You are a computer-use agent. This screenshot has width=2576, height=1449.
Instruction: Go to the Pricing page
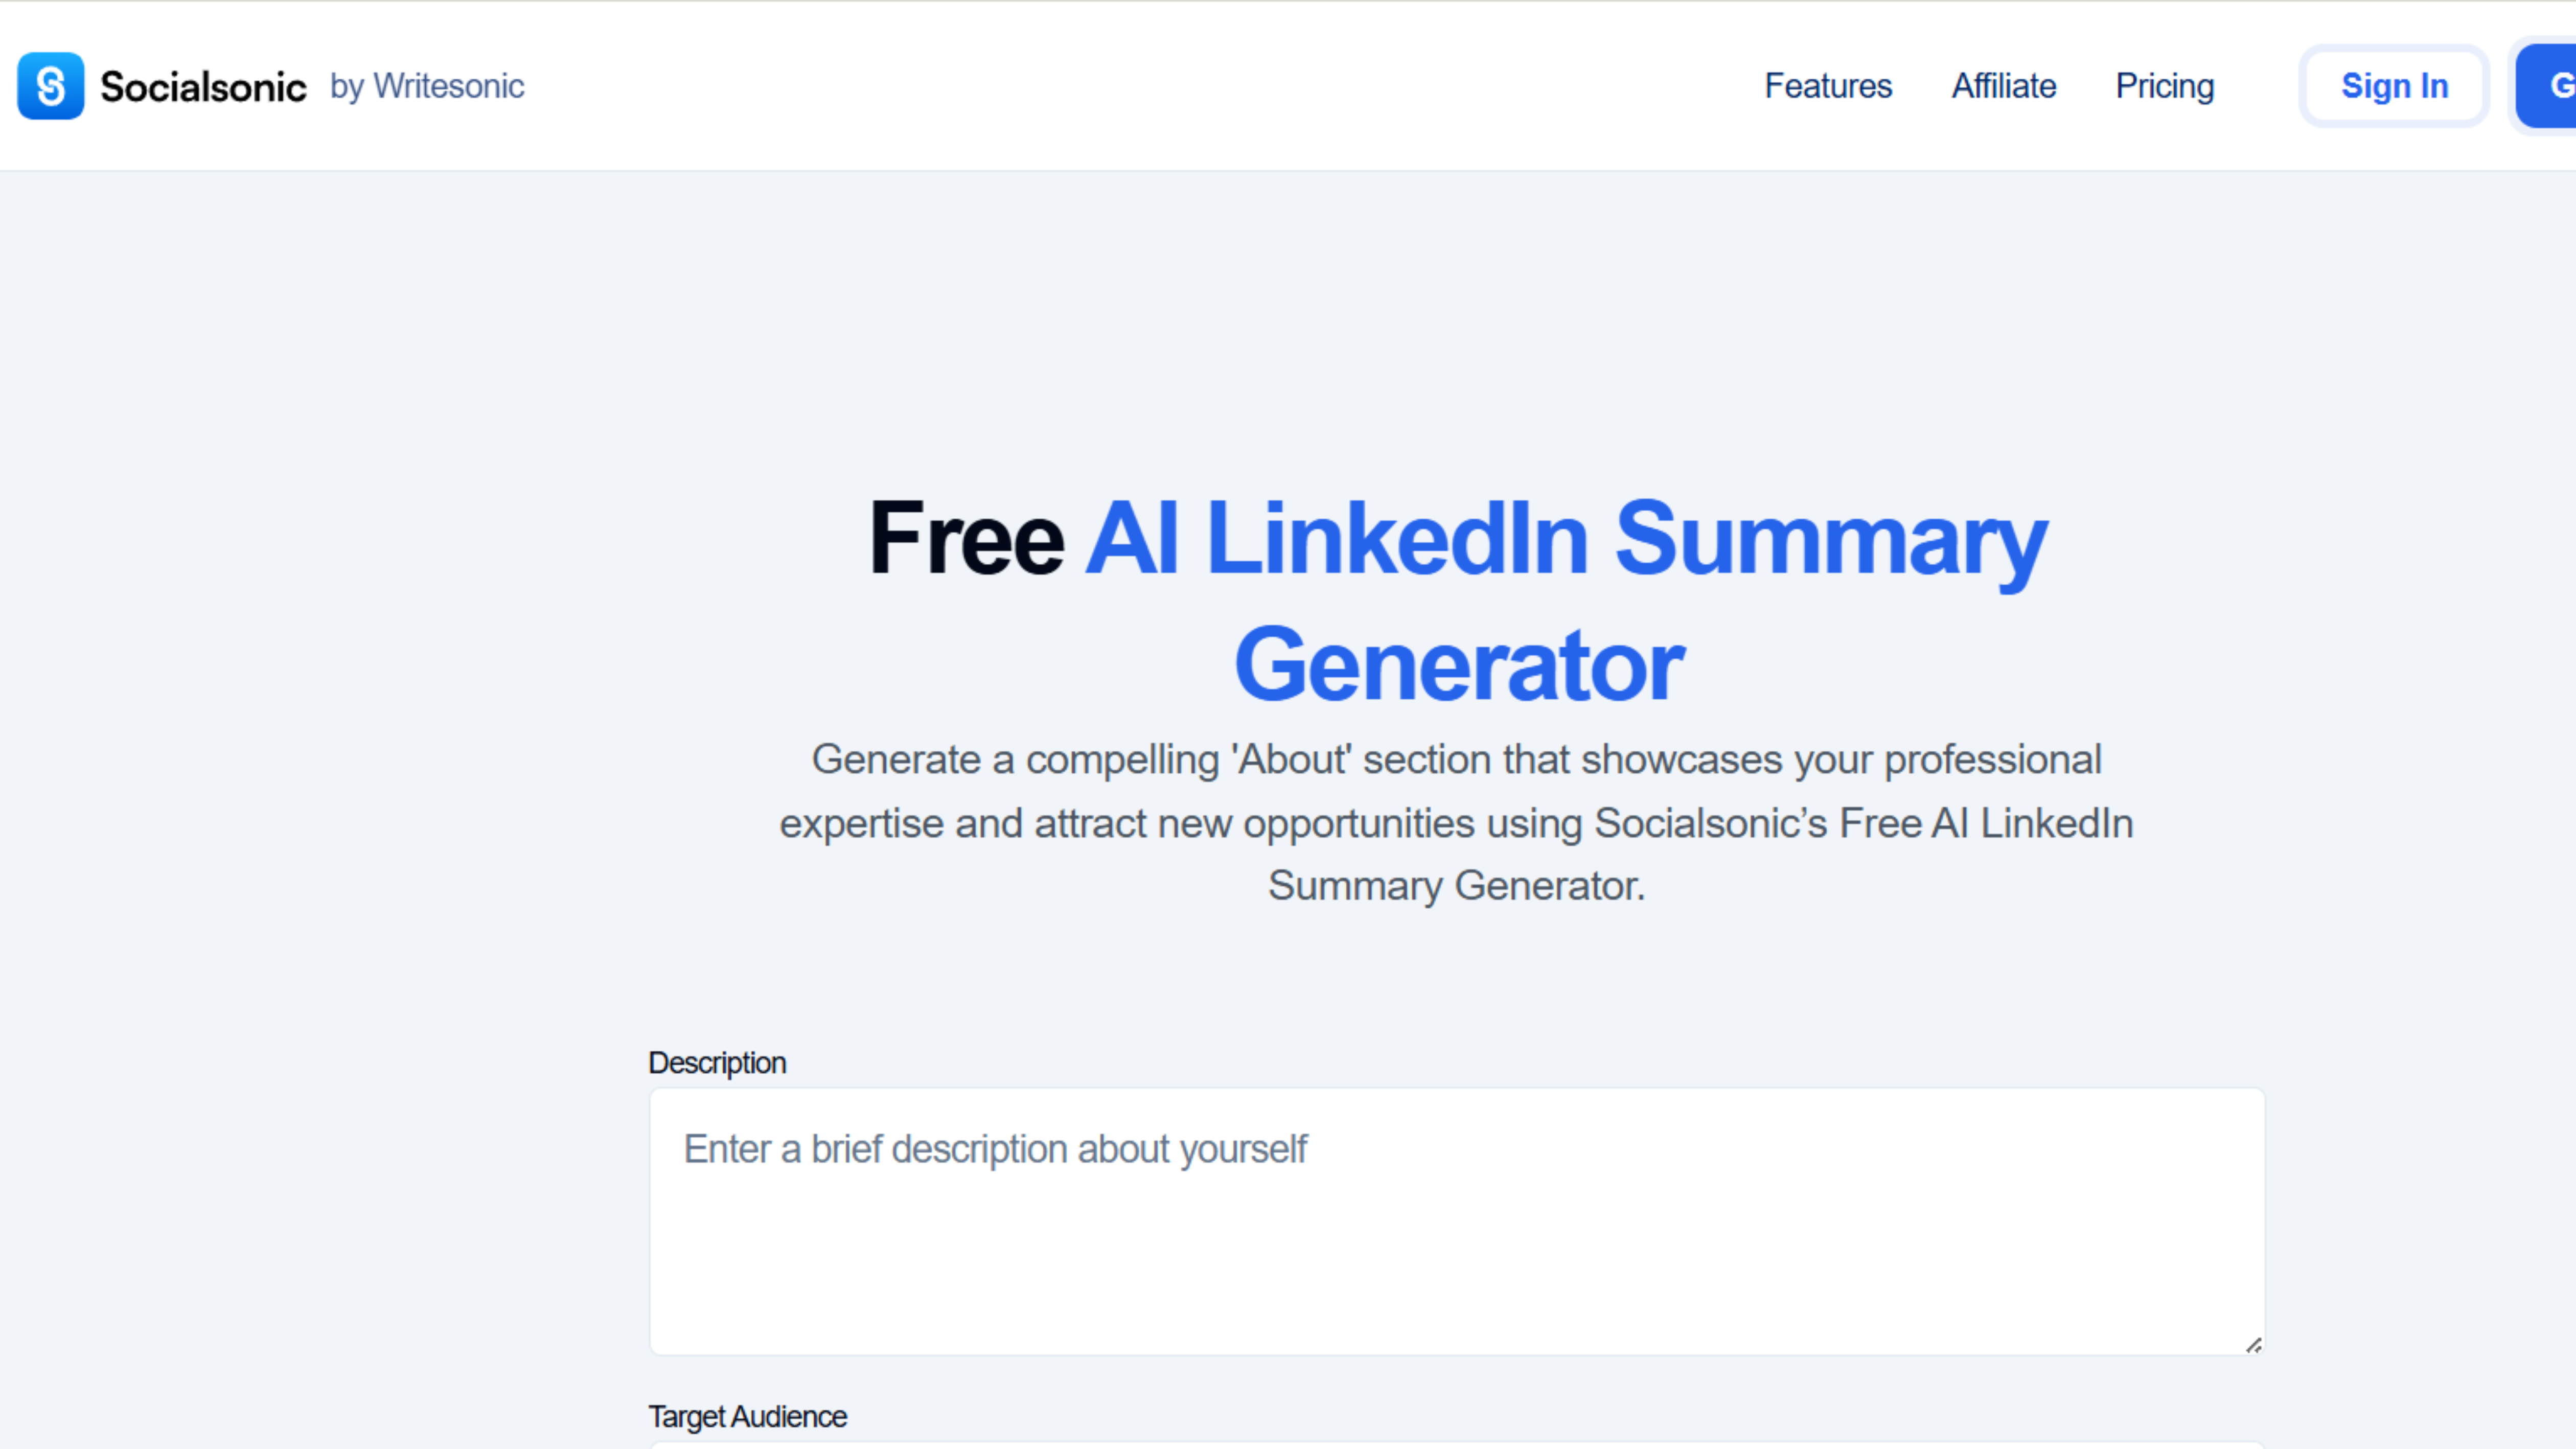pyautogui.click(x=2164, y=86)
